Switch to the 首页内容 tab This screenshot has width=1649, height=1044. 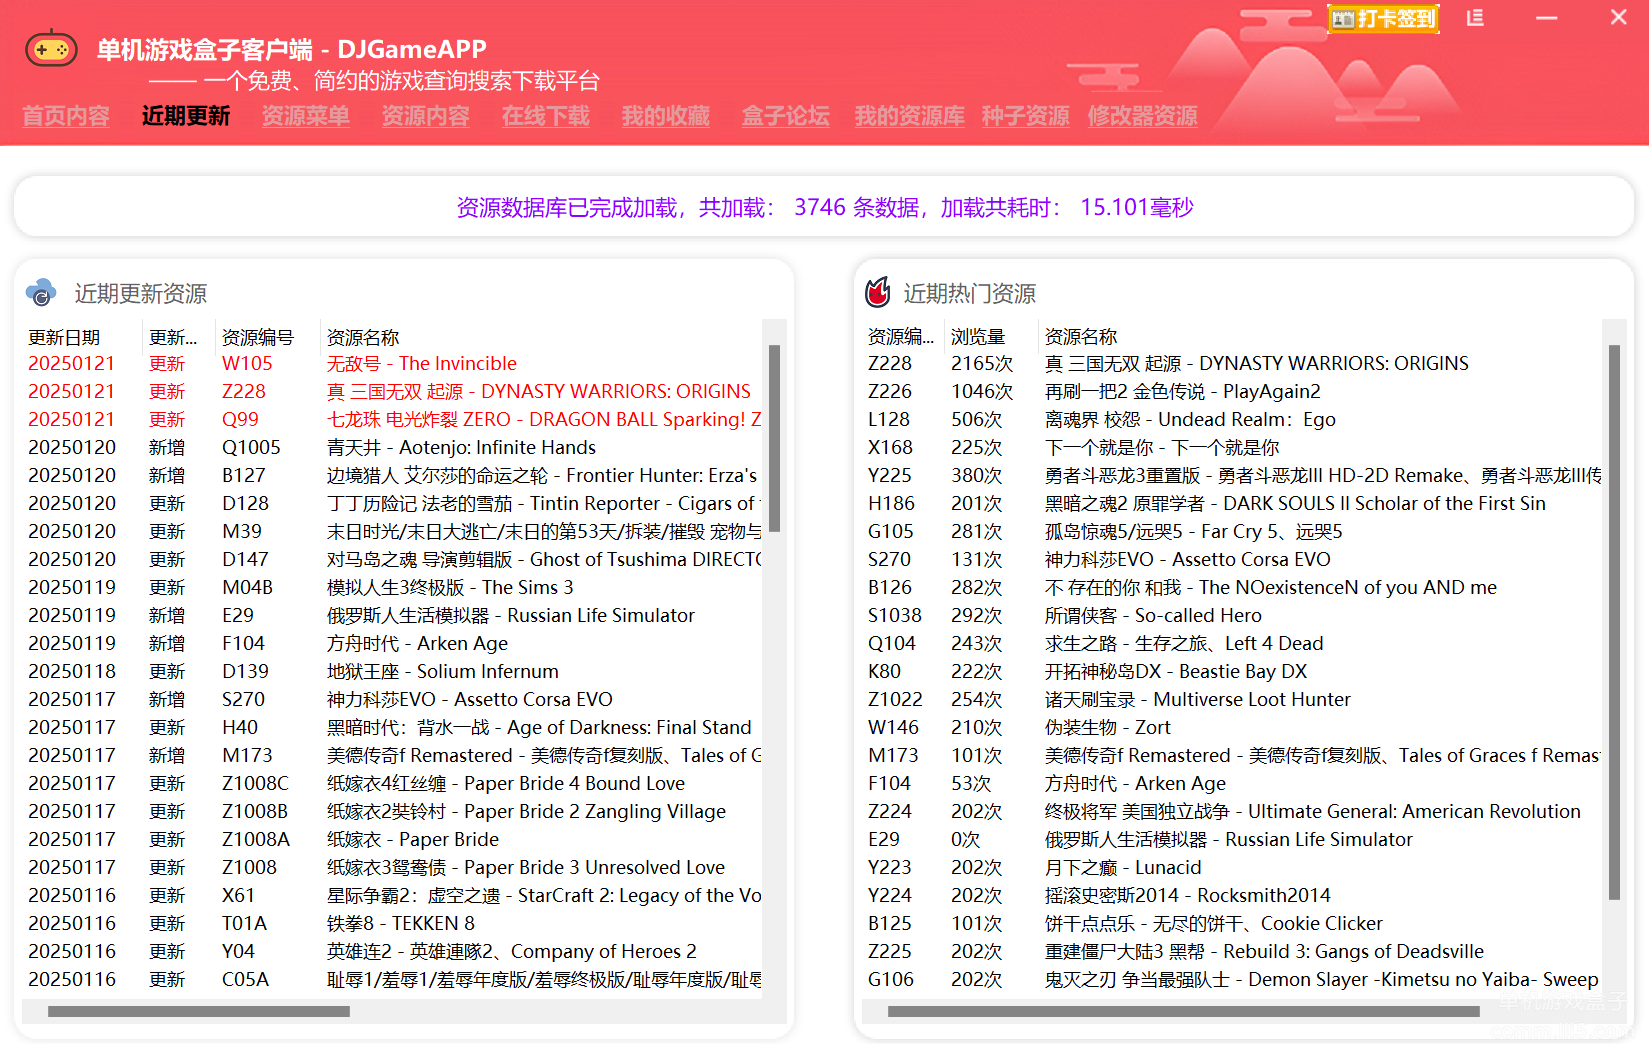pyautogui.click(x=66, y=116)
